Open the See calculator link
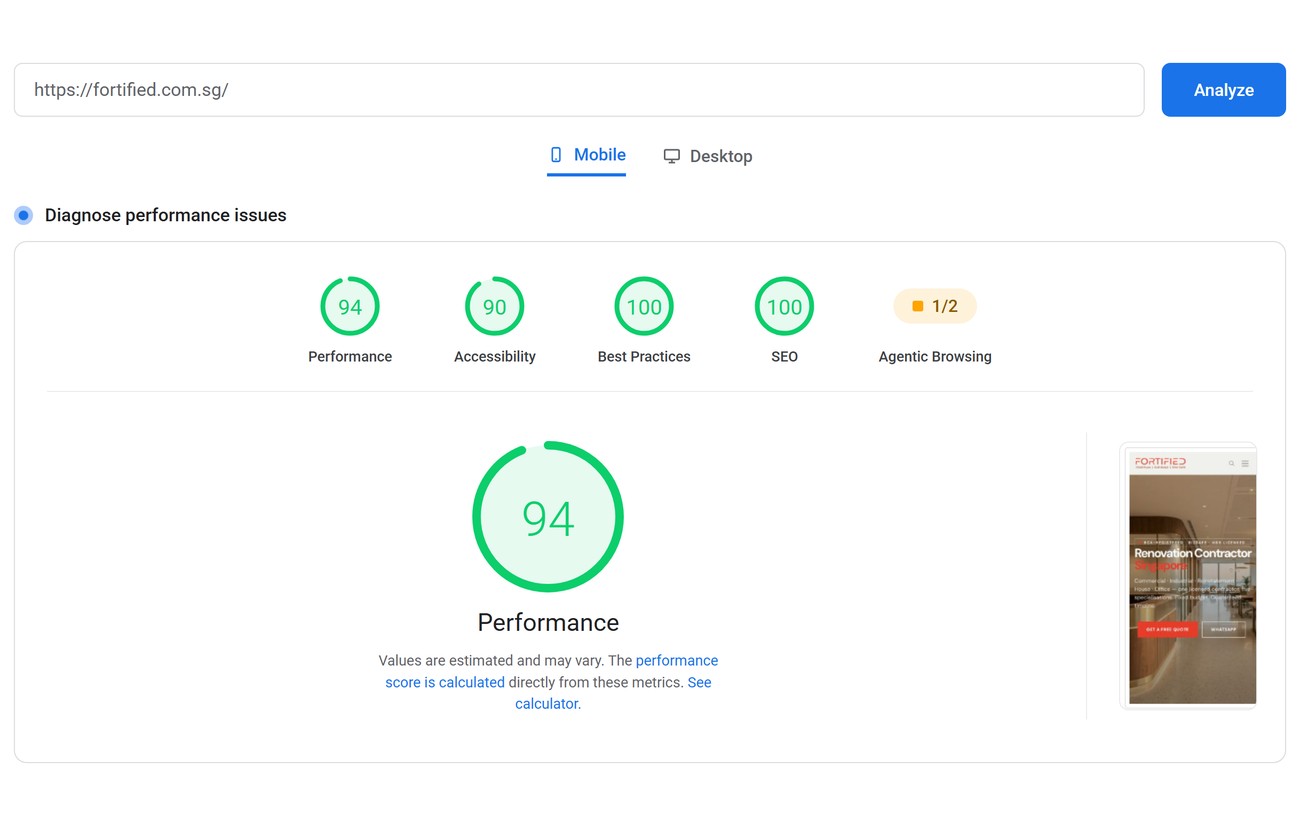 [x=613, y=693]
